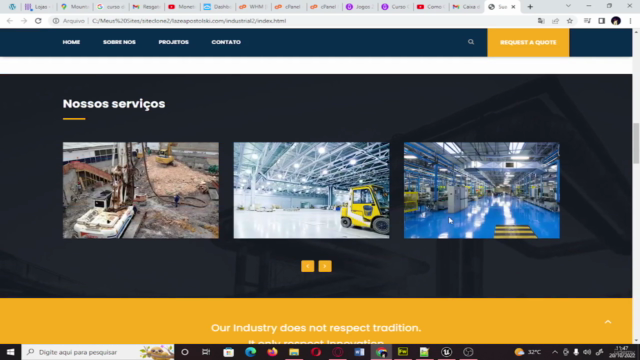Viewport: 640px width, 360px height.
Task: Click the REQUEST A QUOTE button
Action: click(x=528, y=42)
